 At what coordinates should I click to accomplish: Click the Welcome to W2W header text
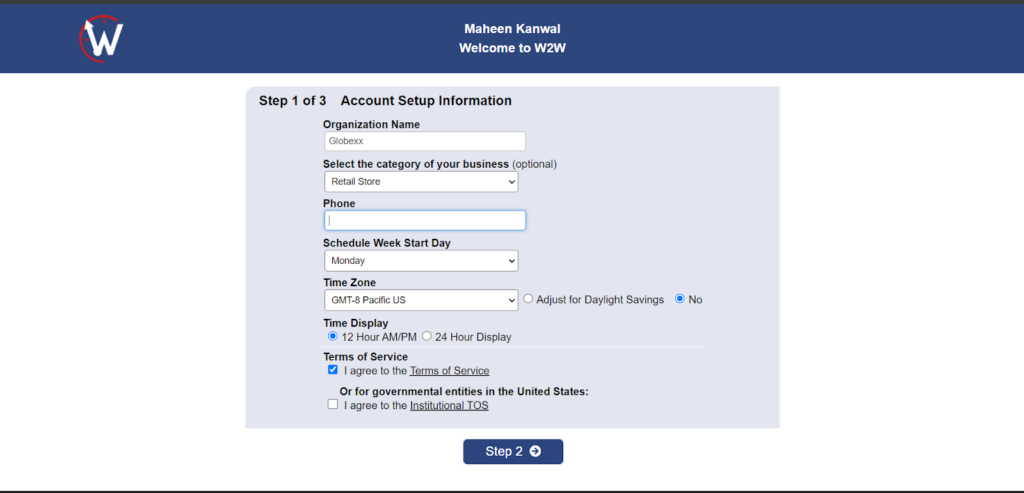513,48
